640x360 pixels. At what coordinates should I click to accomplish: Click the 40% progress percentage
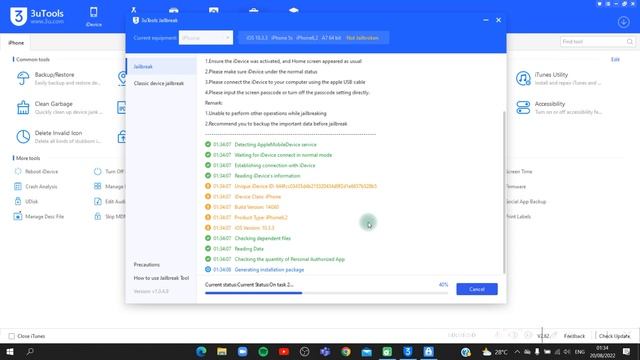(x=443, y=284)
